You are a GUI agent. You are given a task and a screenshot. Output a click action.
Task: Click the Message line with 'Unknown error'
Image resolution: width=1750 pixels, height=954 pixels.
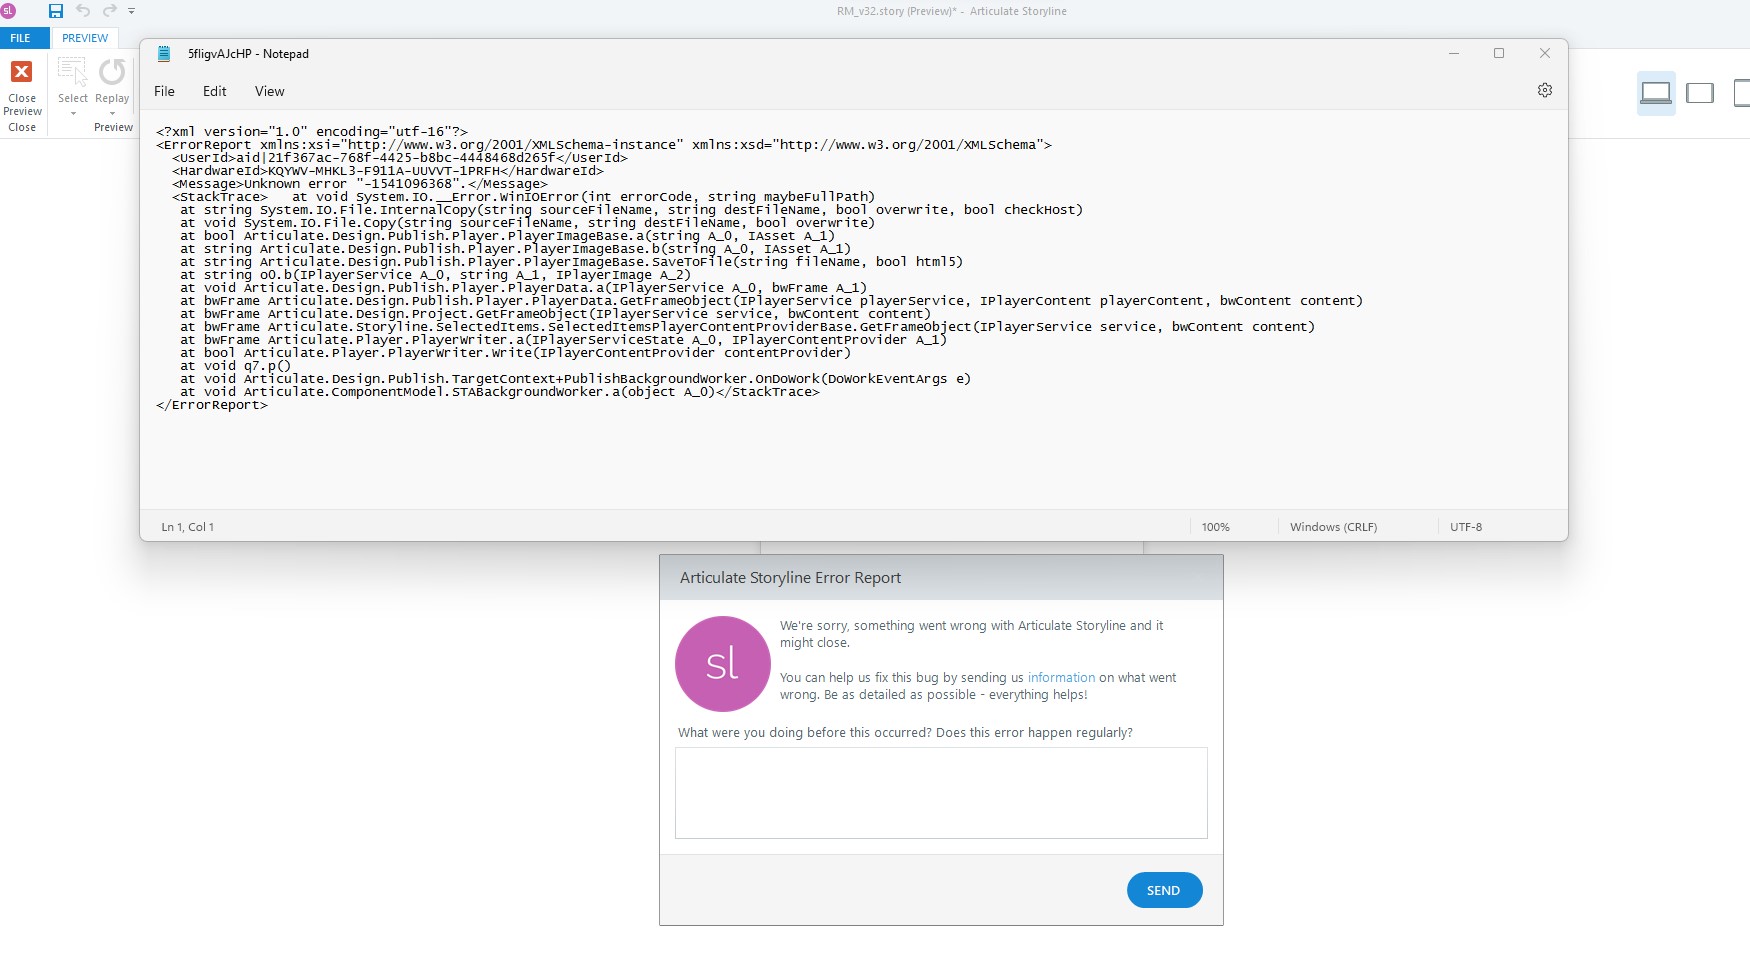(360, 184)
